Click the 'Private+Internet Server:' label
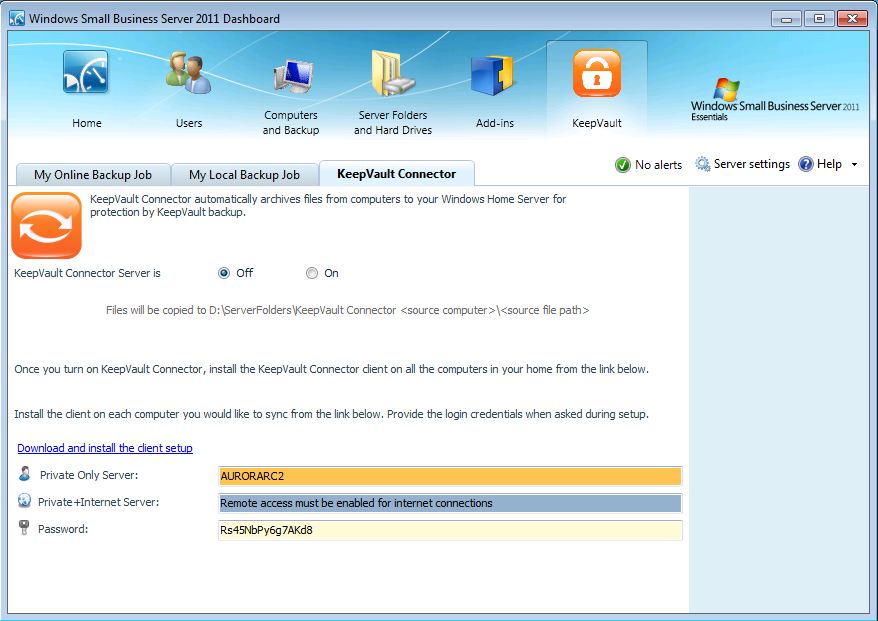 [x=99, y=502]
